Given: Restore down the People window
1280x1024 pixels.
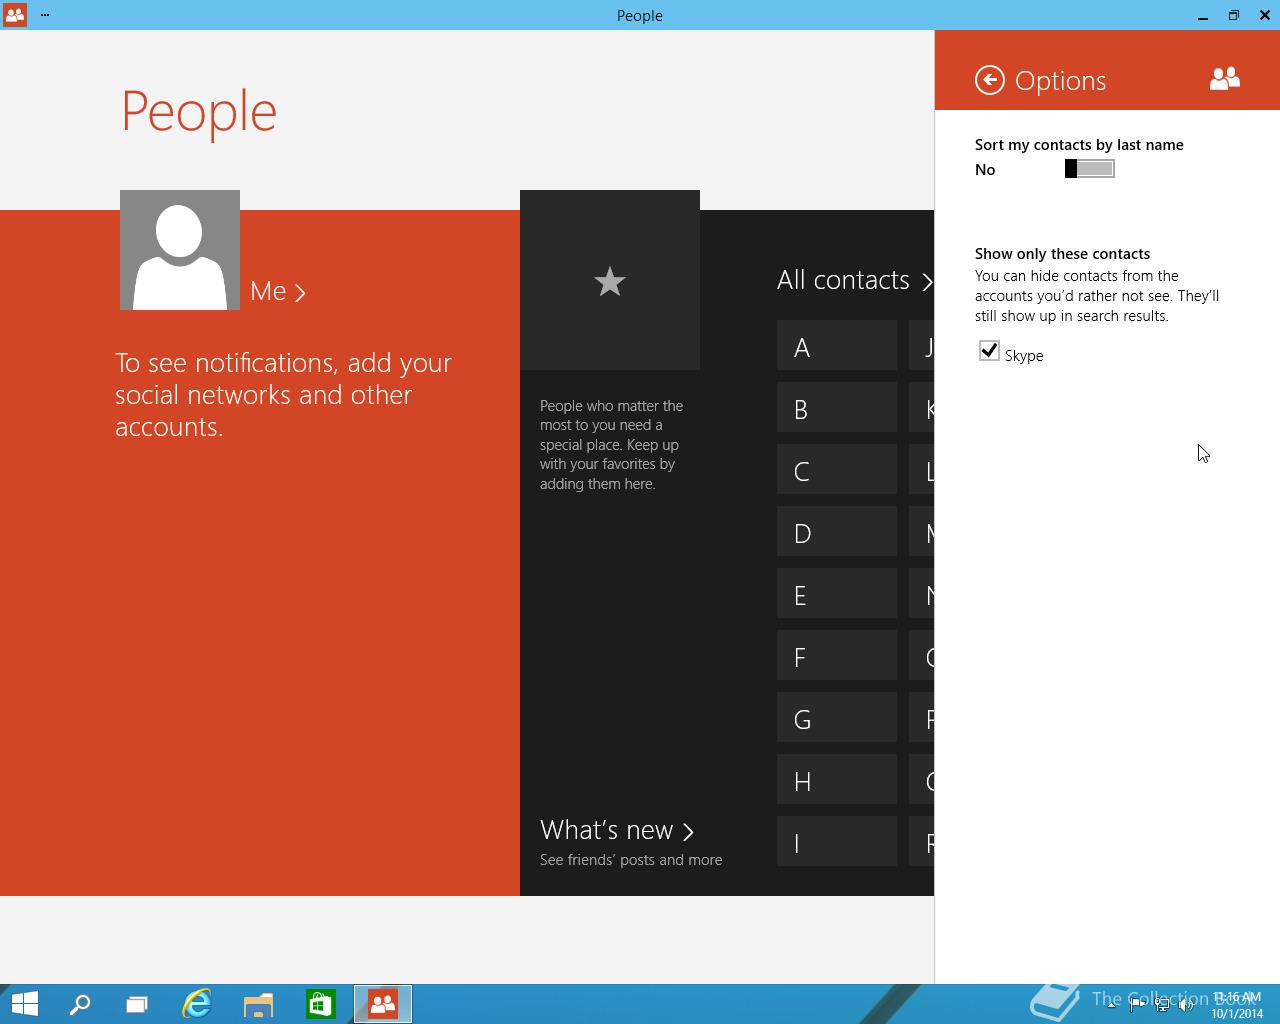Looking at the screenshot, I should (x=1233, y=15).
